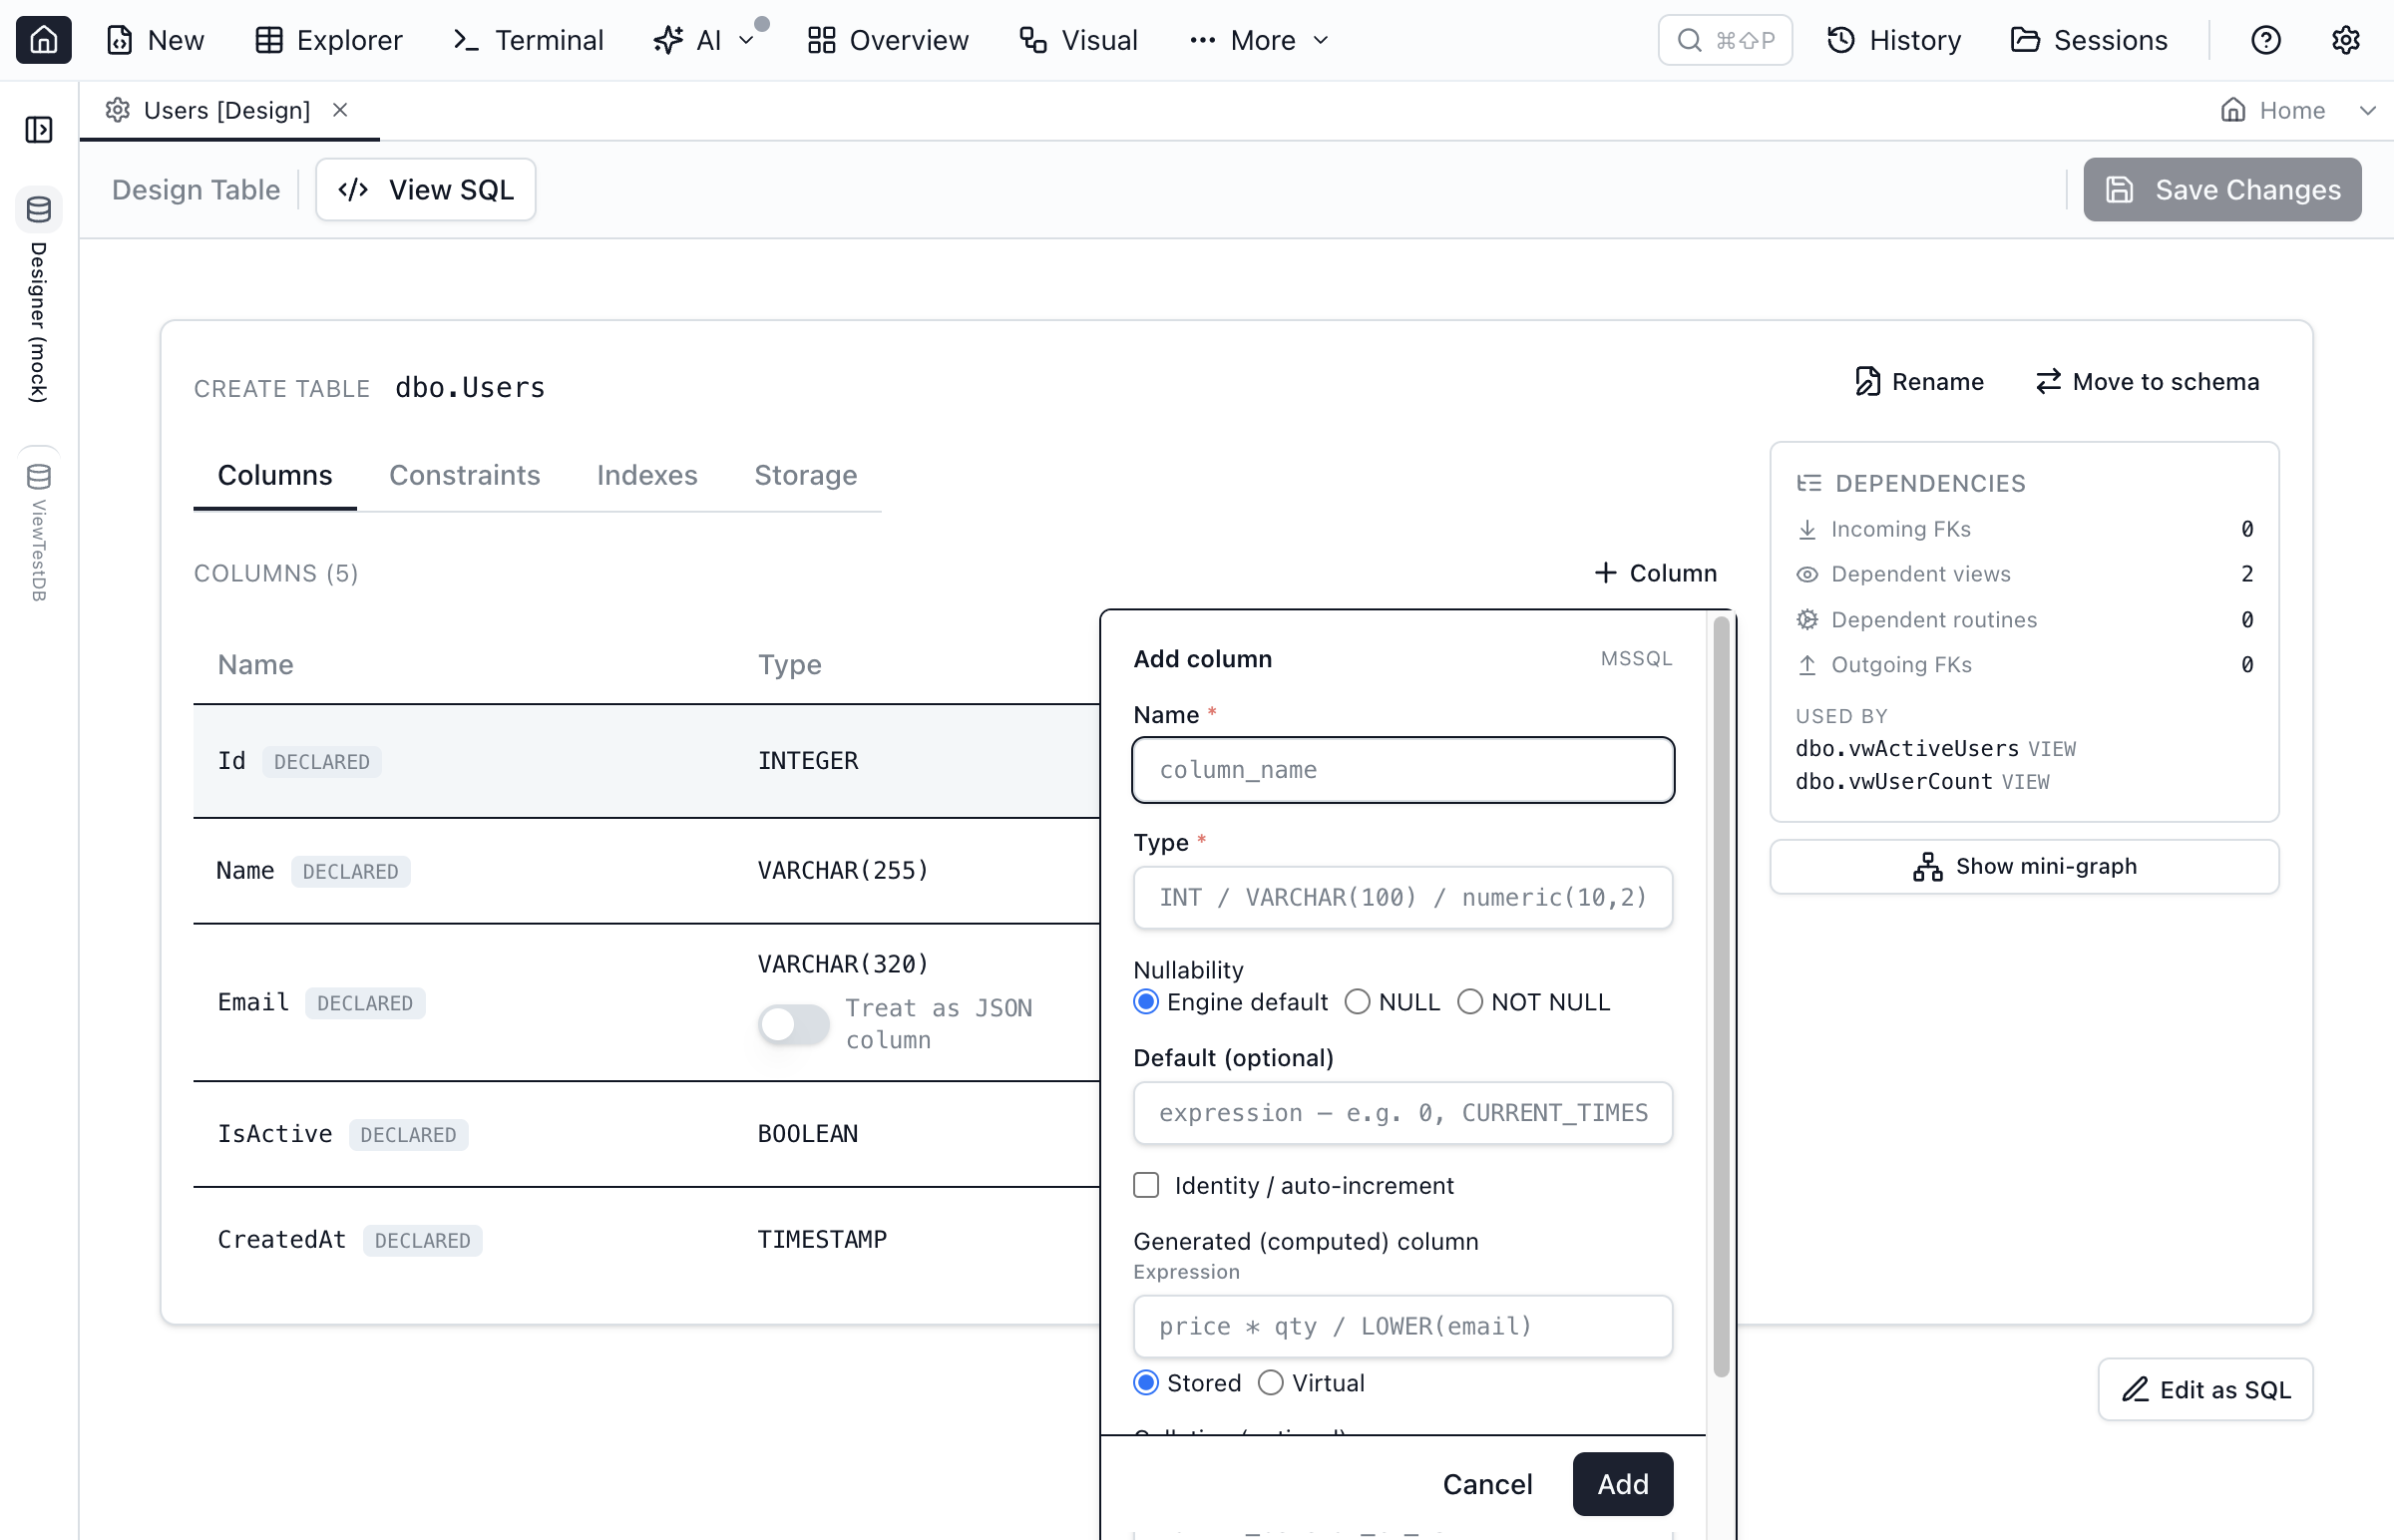This screenshot has width=2394, height=1540.
Task: Open the settings gear icon
Action: (x=2345, y=40)
